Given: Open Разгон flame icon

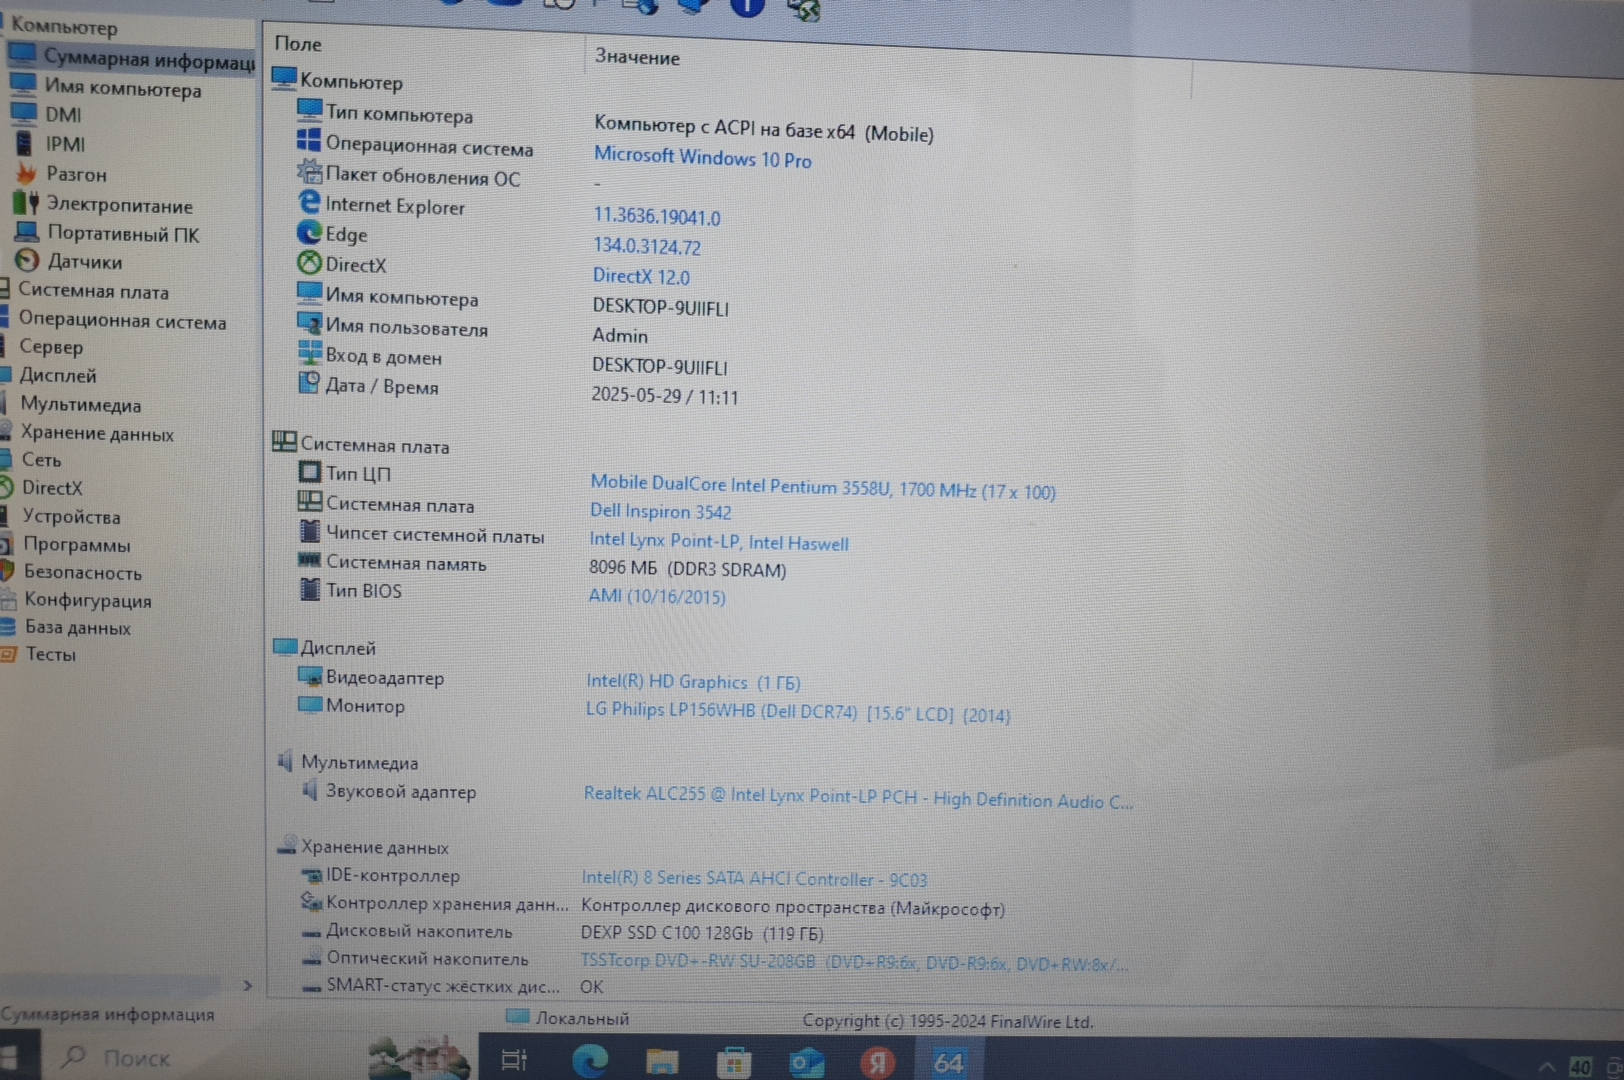Looking at the screenshot, I should [27, 173].
